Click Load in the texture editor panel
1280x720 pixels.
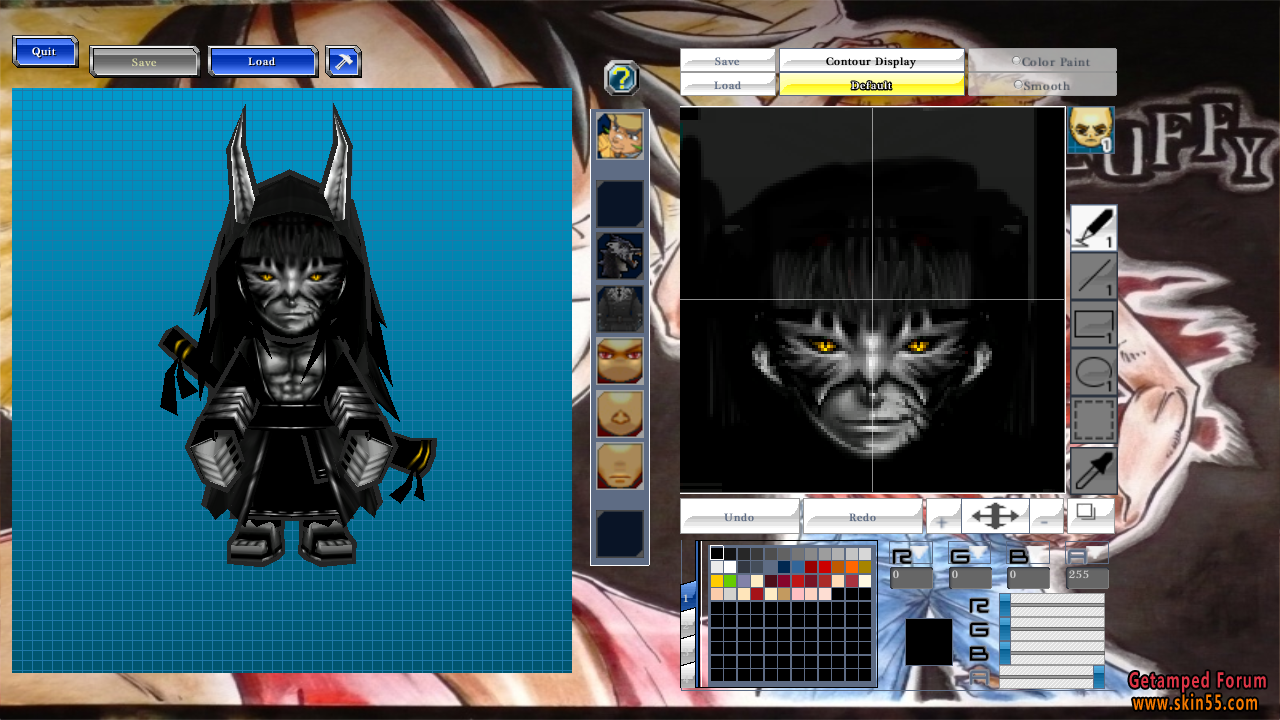tap(728, 85)
